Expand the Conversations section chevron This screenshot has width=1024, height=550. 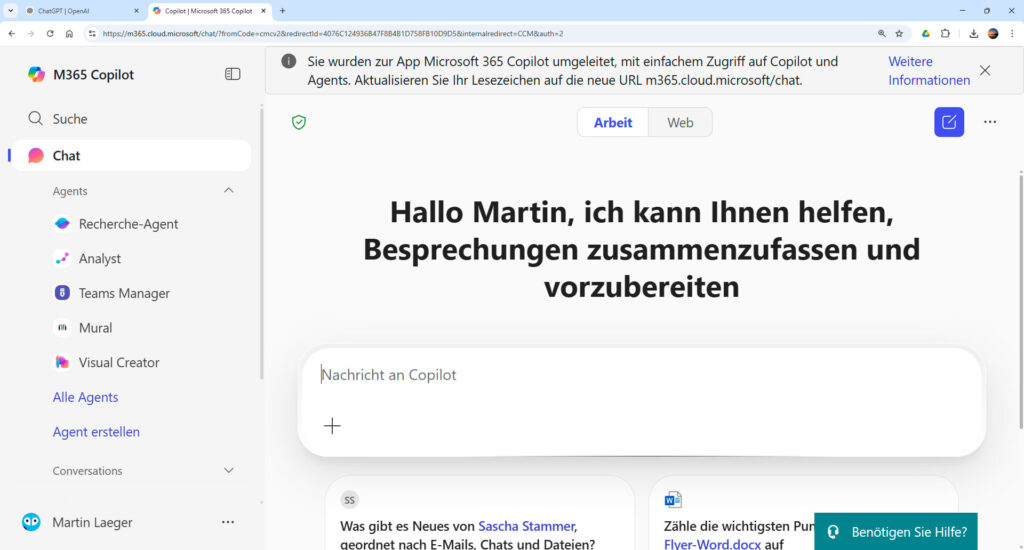click(229, 470)
